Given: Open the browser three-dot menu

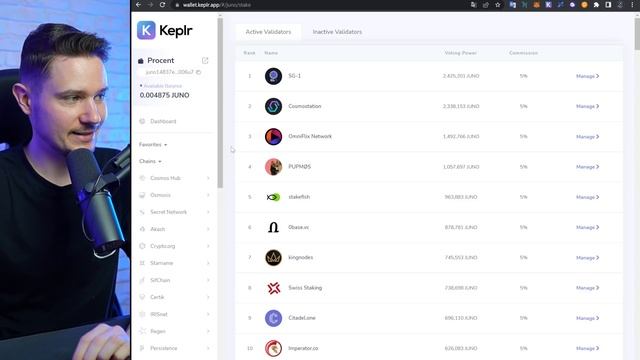Looking at the screenshot, I should 632,5.
